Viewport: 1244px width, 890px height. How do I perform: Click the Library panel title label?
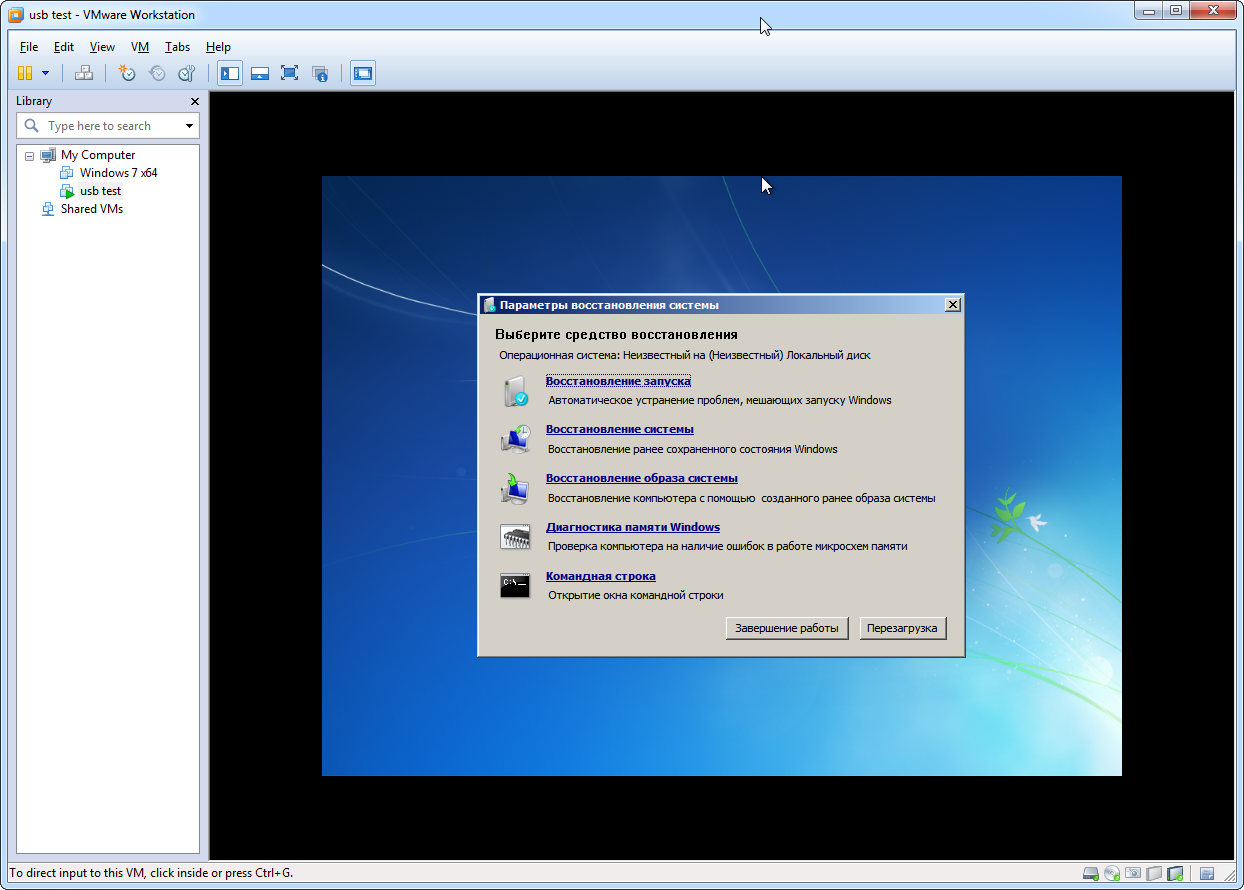point(34,101)
